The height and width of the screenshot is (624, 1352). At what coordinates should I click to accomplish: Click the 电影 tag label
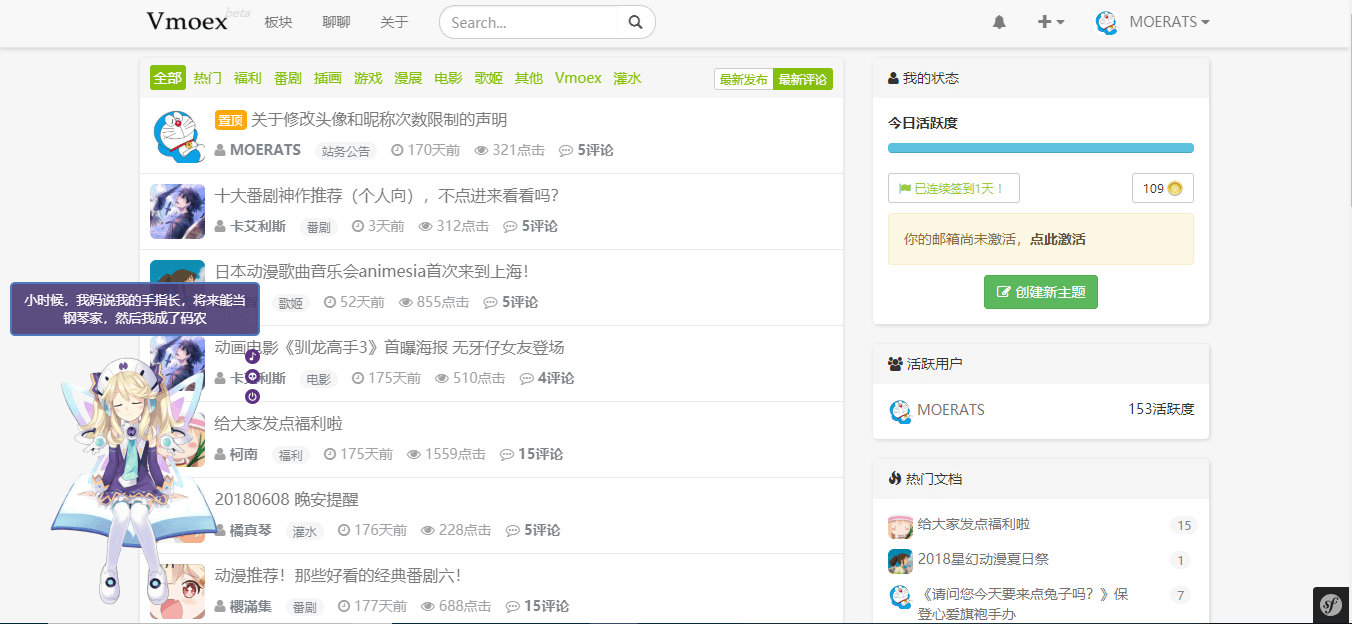[318, 379]
